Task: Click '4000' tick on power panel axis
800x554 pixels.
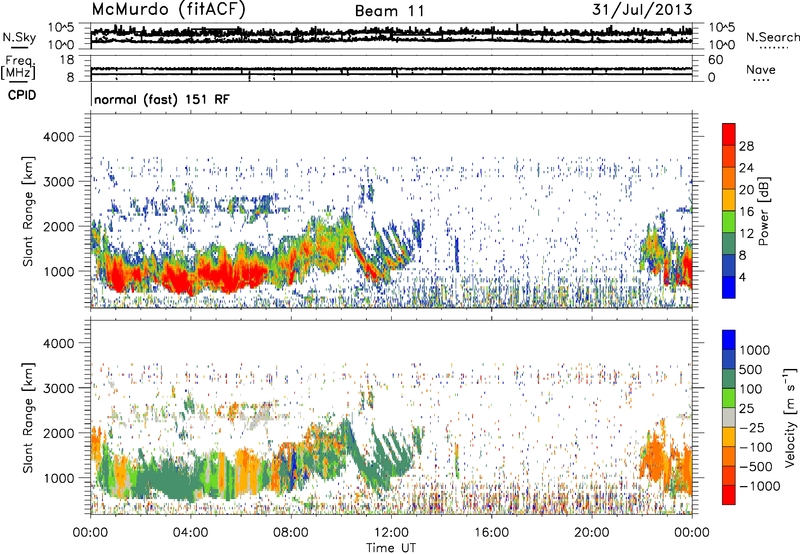Action: tap(58, 137)
